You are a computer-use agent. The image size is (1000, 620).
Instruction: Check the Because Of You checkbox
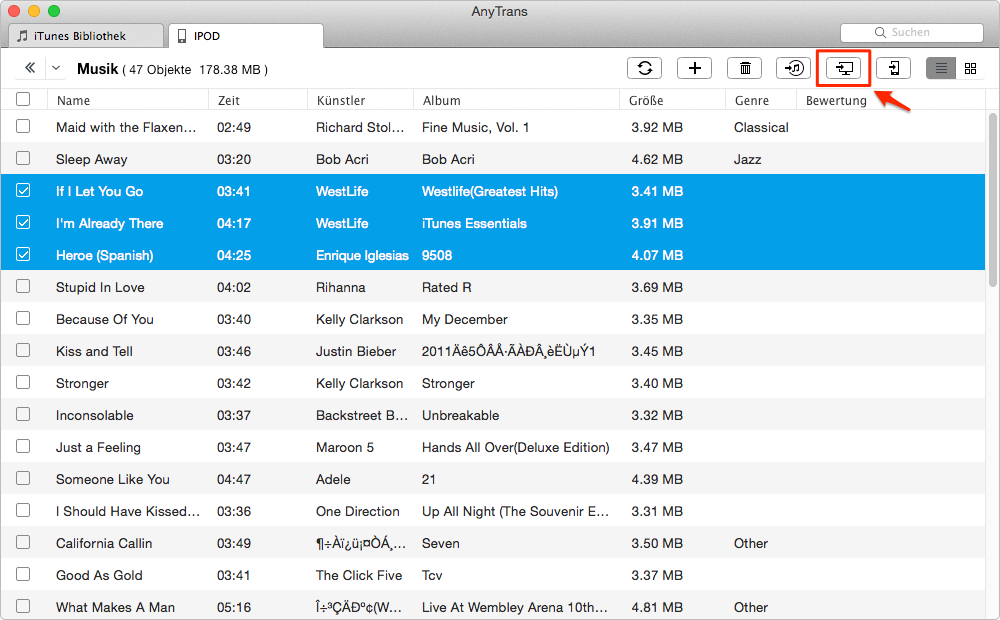(23, 318)
